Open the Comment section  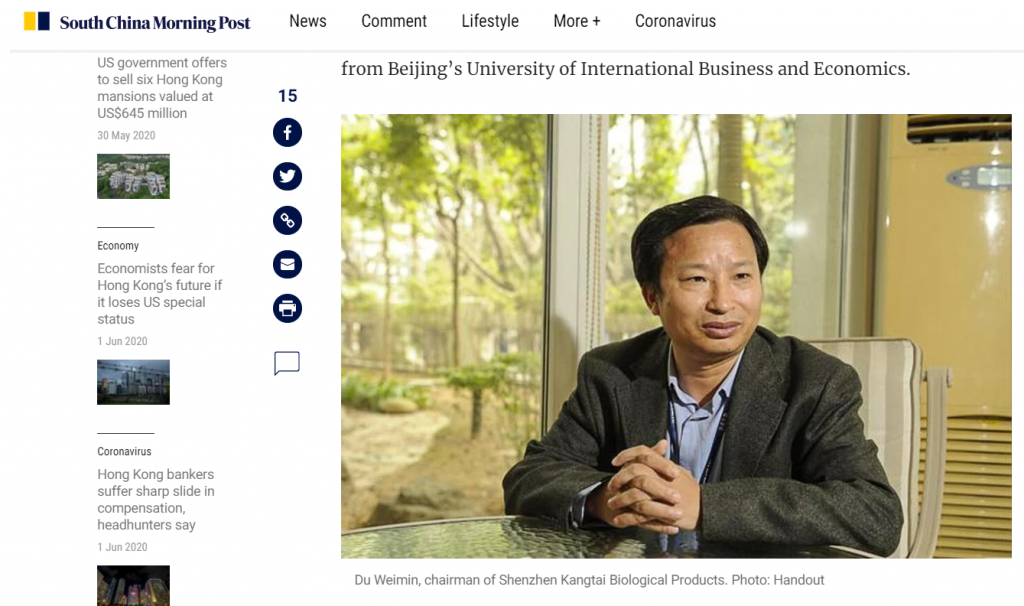click(x=394, y=21)
